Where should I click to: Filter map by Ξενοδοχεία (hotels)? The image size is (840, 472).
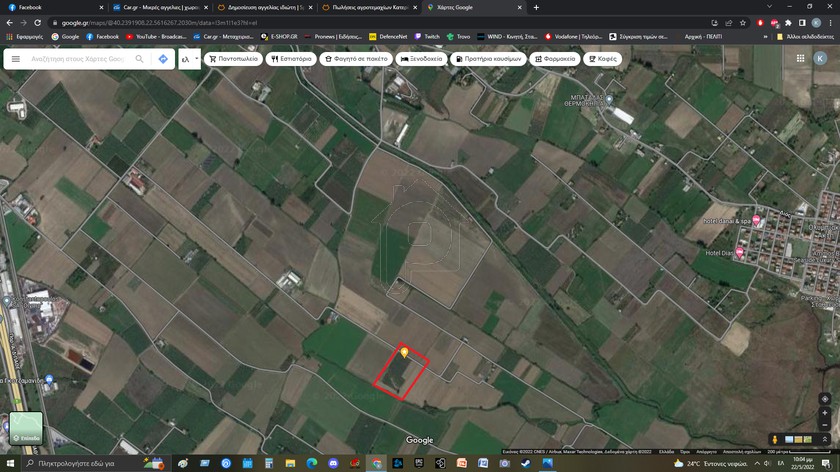click(x=421, y=59)
